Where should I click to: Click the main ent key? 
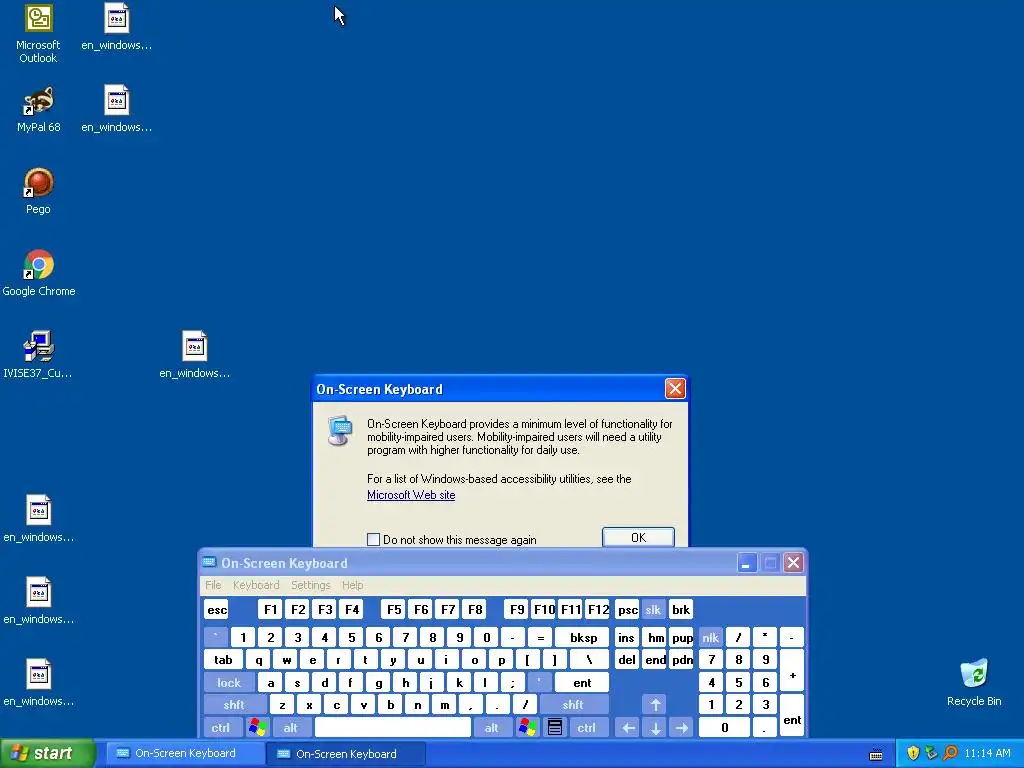coord(582,682)
